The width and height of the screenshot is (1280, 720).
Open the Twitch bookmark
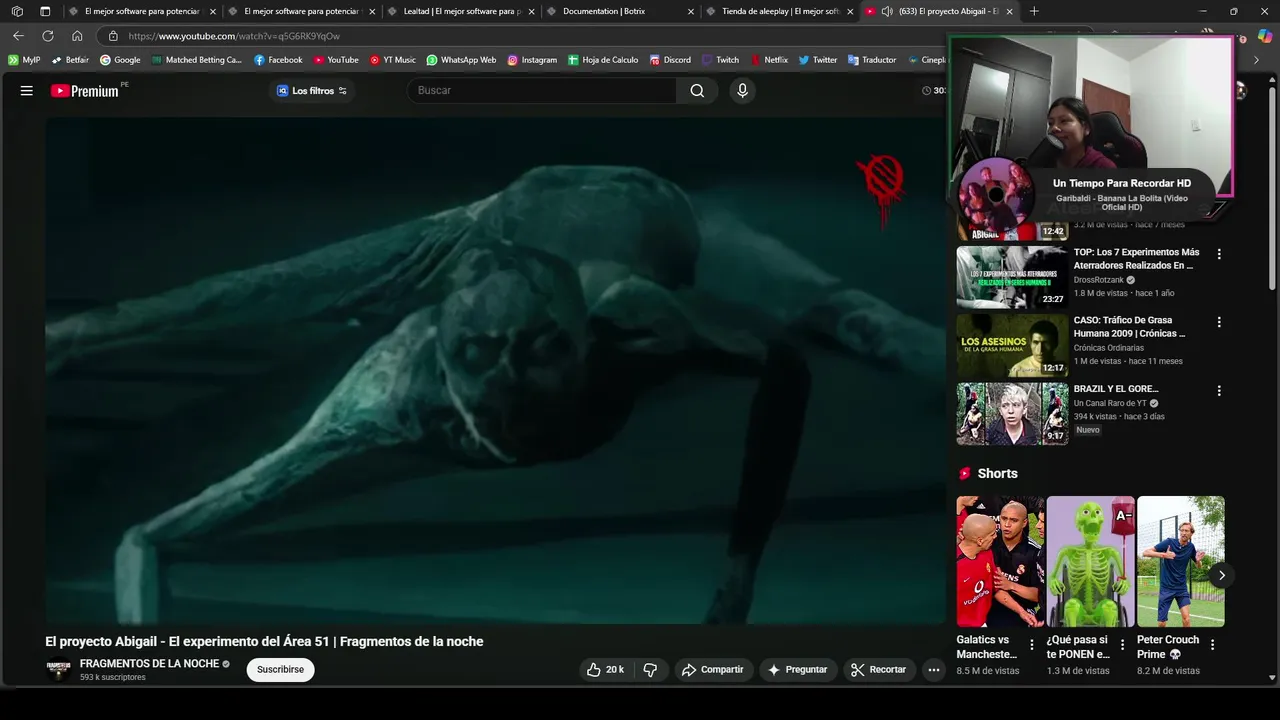pos(721,60)
